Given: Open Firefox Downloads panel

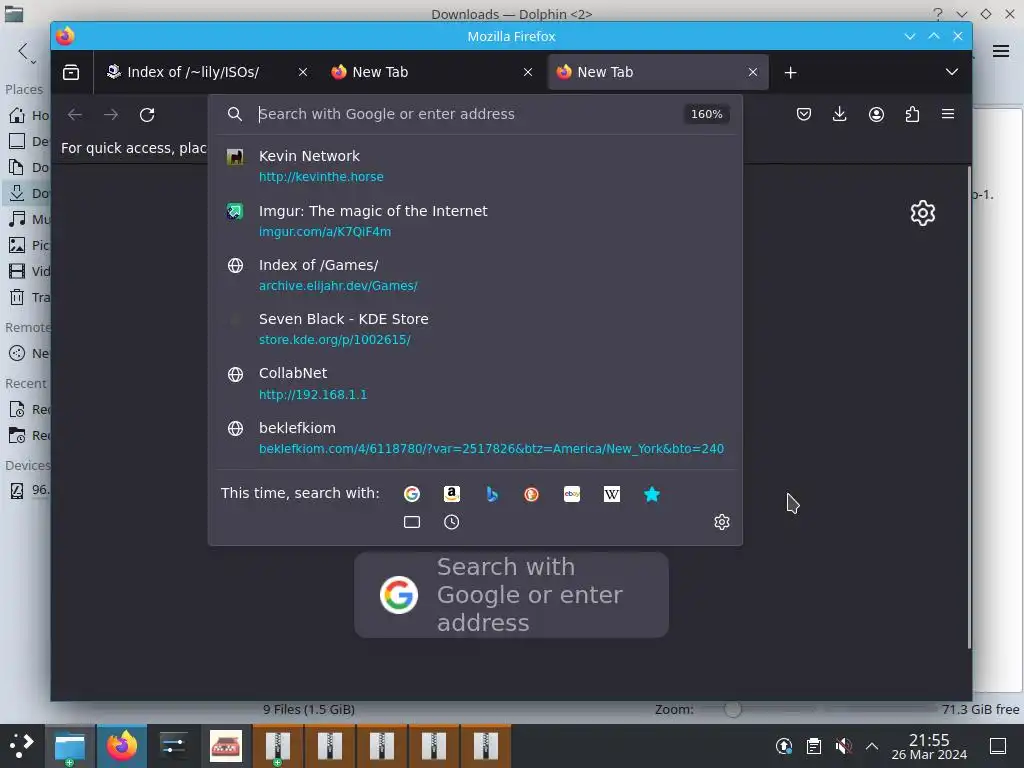Looking at the screenshot, I should coord(840,114).
